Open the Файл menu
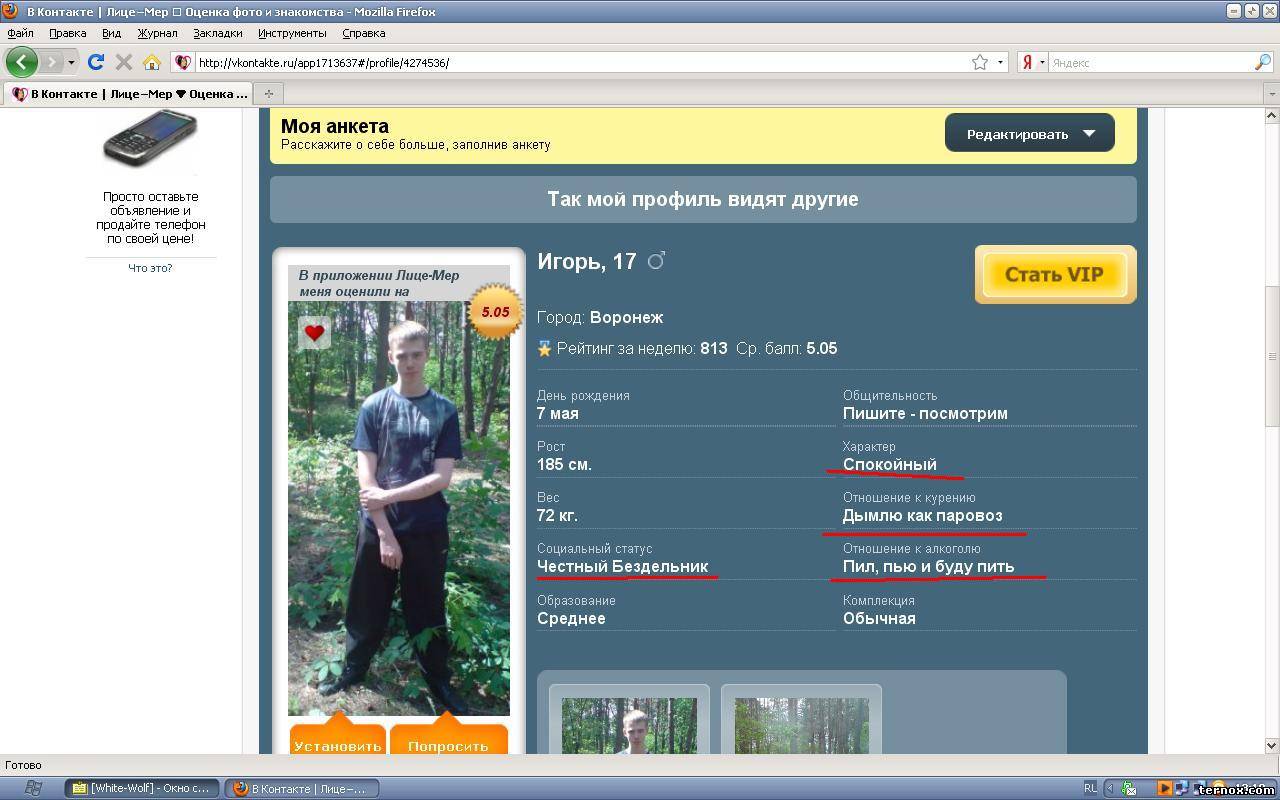Image resolution: width=1280 pixels, height=800 pixels. pyautogui.click(x=20, y=33)
